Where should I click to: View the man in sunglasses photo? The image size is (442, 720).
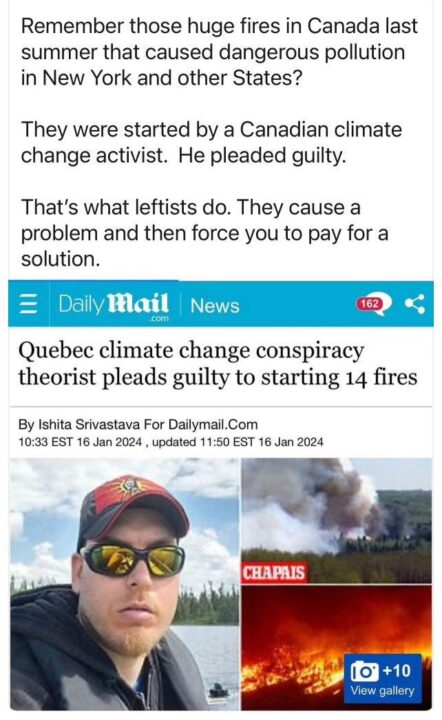(125, 584)
